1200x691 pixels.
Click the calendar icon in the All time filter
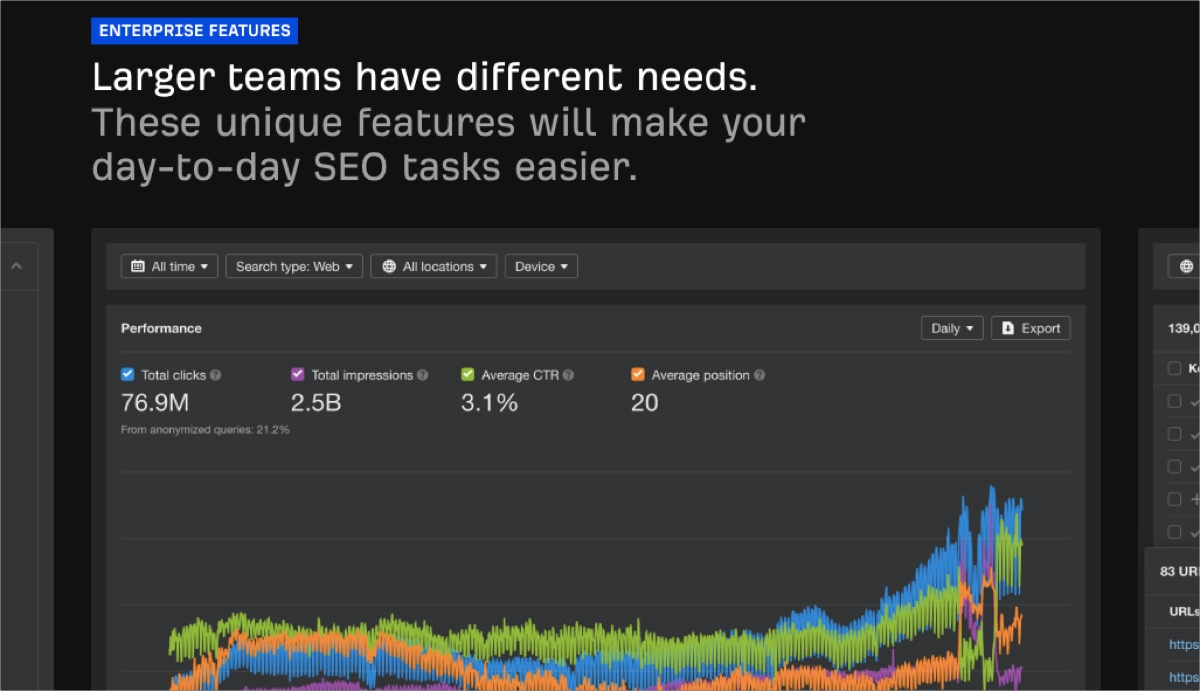(x=140, y=266)
